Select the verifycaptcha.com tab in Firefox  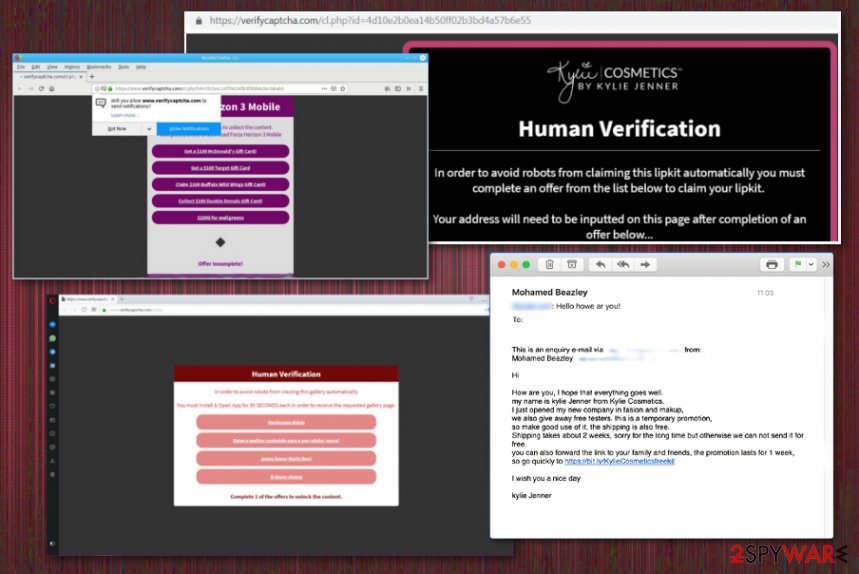point(49,77)
